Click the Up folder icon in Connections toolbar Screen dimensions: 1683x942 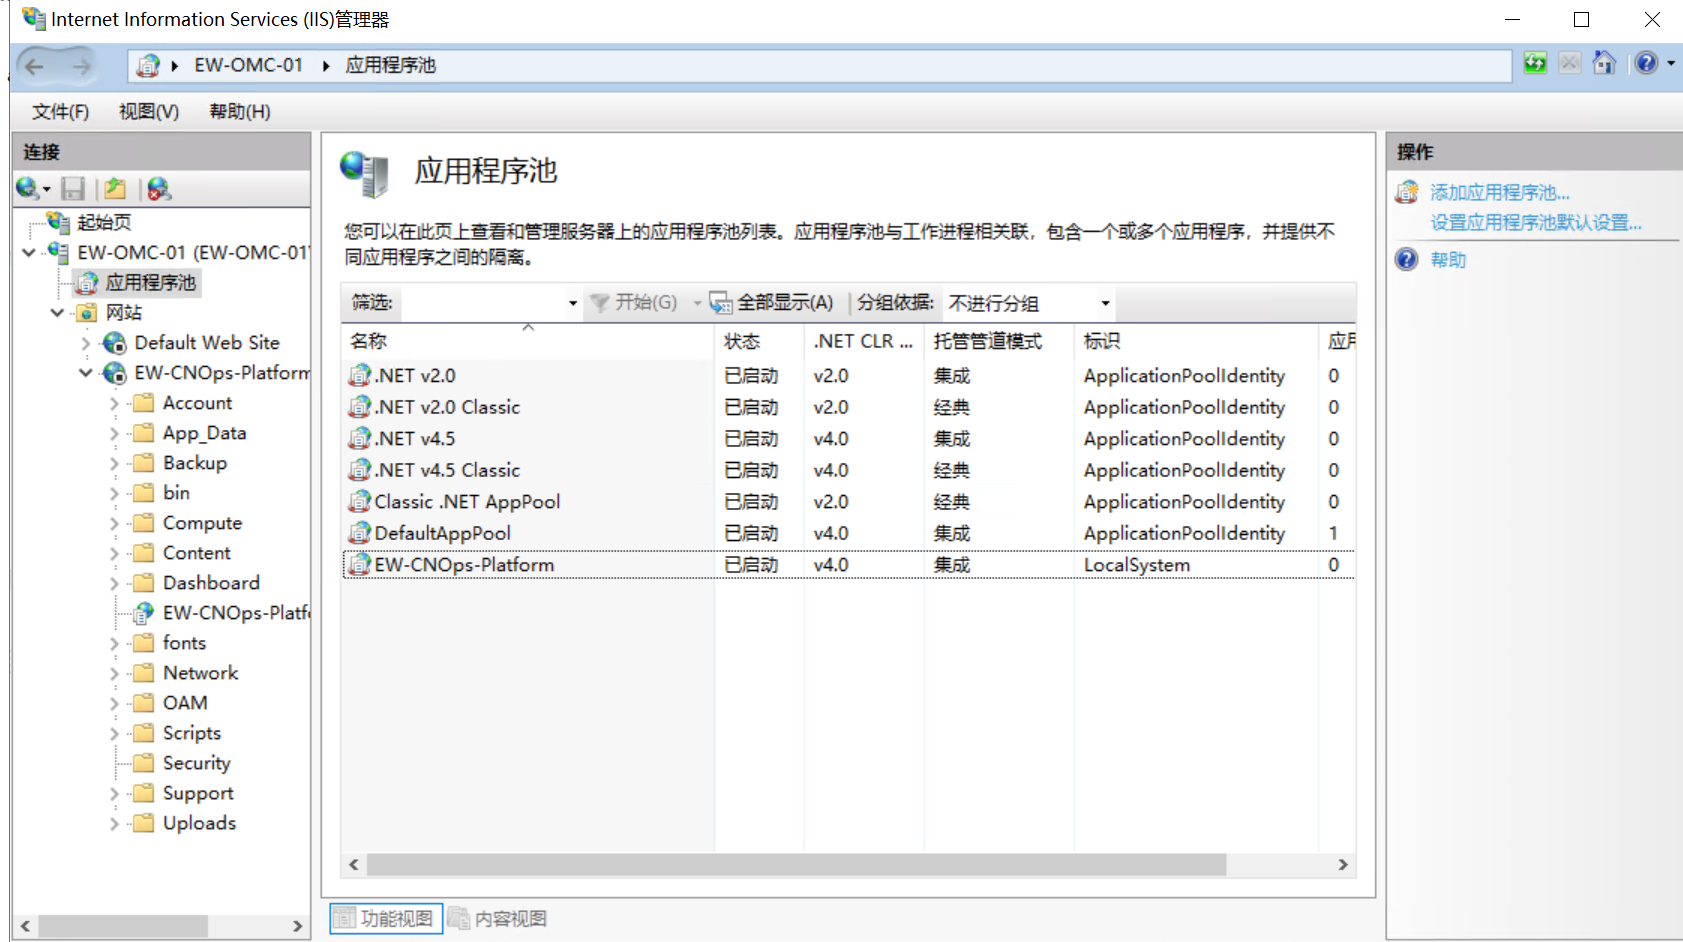point(116,188)
